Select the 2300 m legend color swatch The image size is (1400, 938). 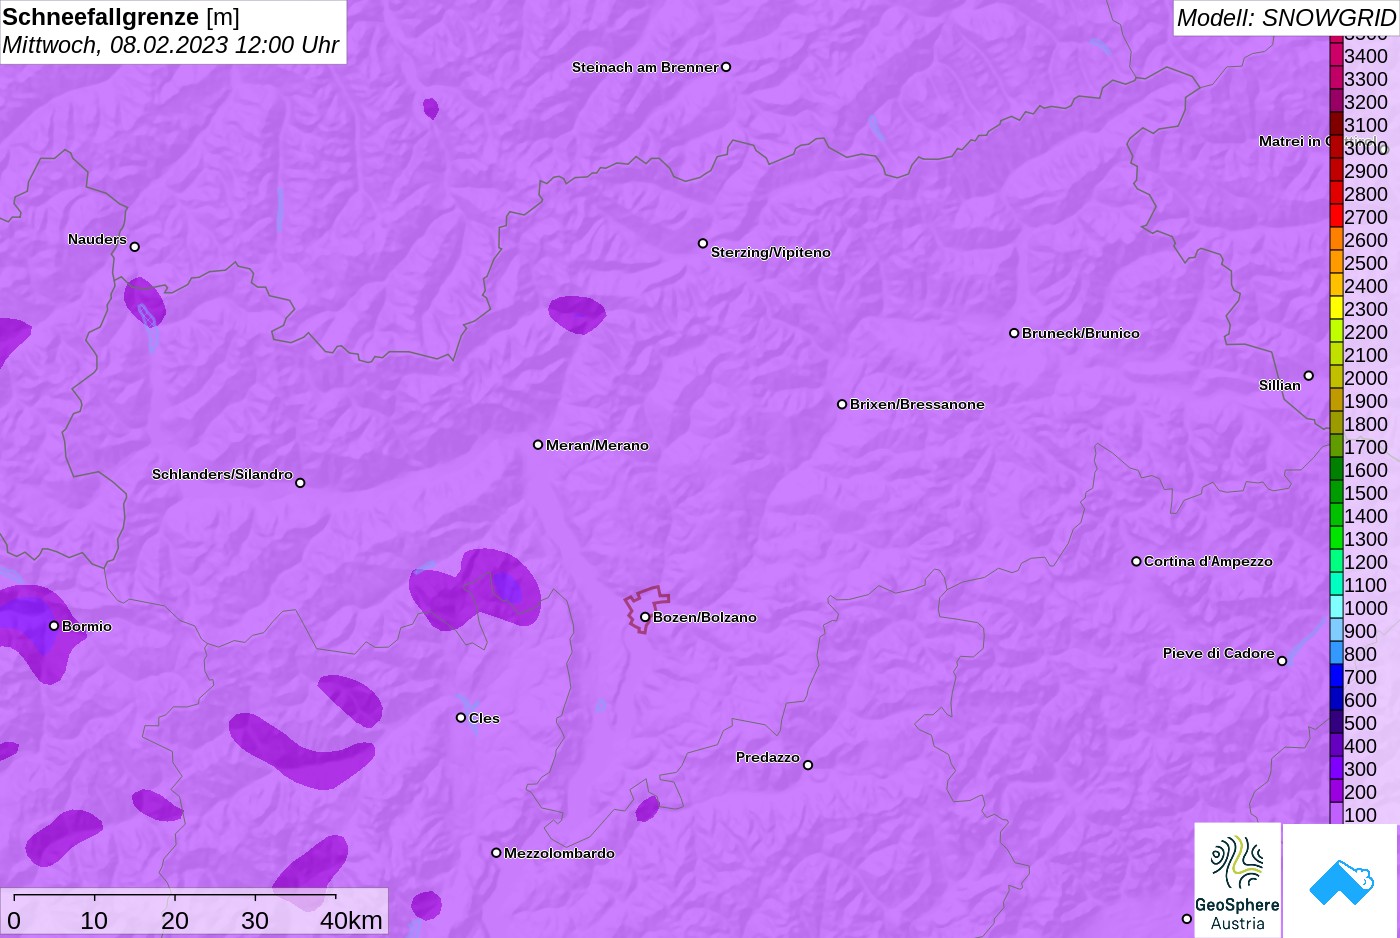[1336, 309]
